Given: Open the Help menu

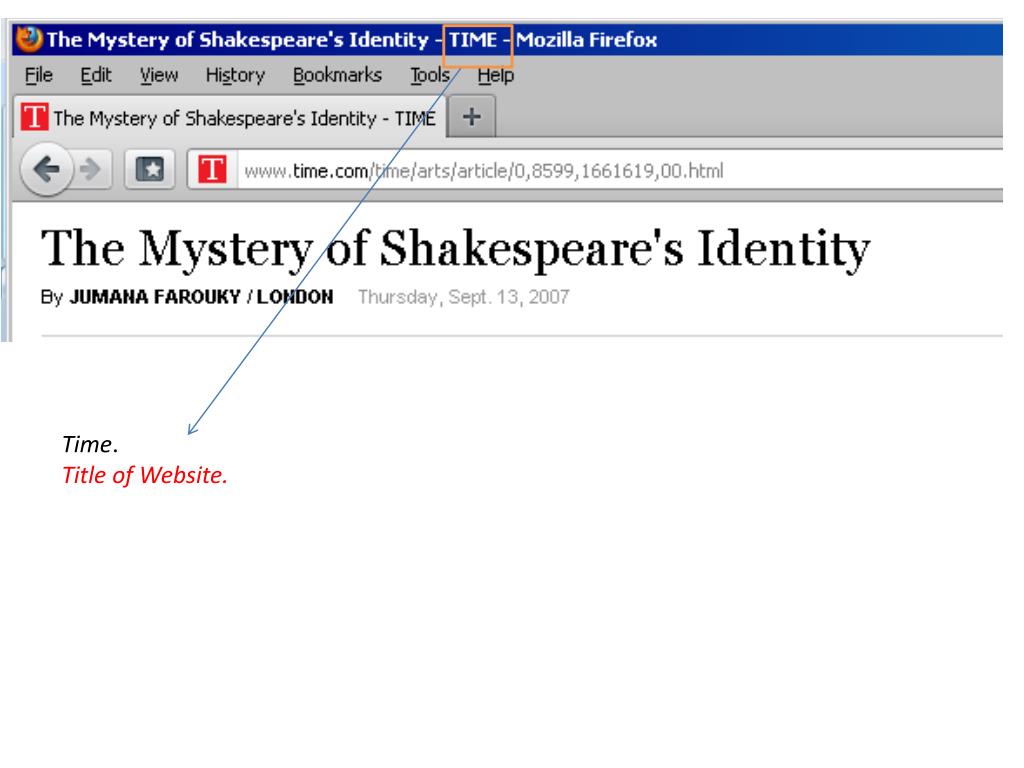Looking at the screenshot, I should click(496, 76).
